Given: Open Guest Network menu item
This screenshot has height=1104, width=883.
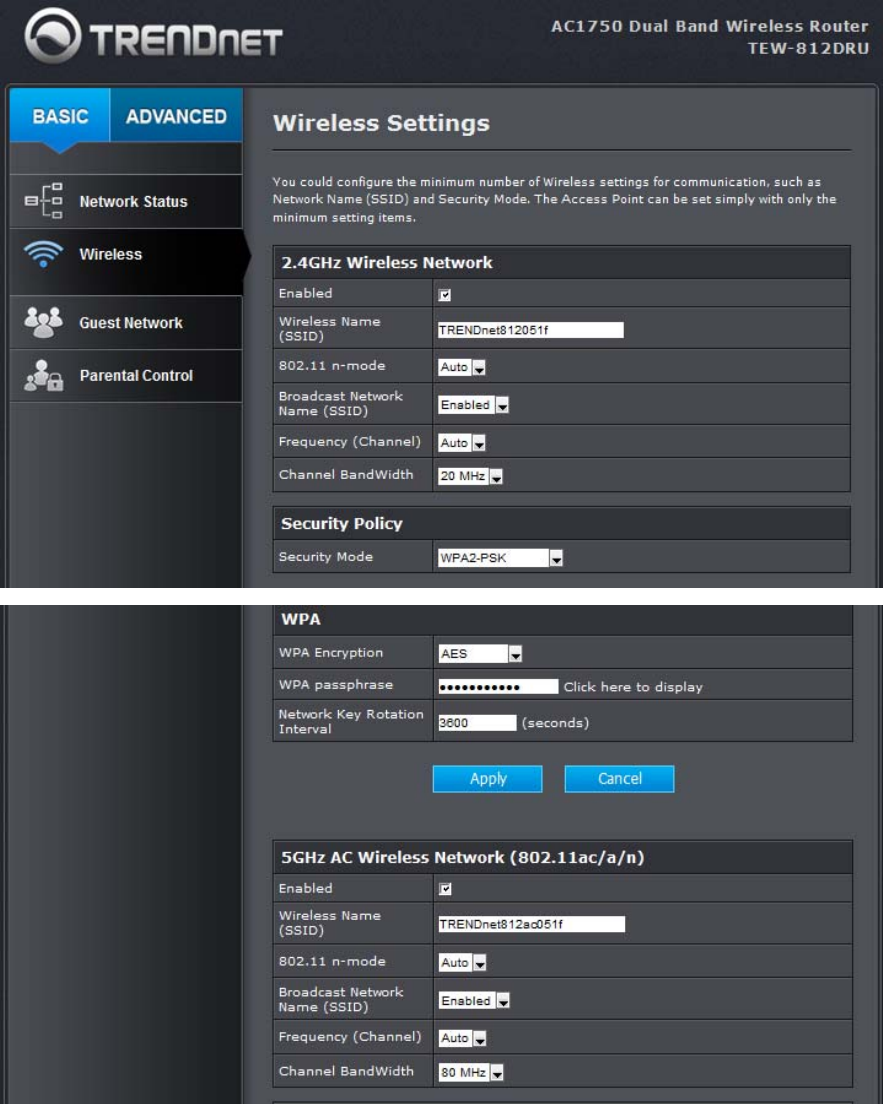Looking at the screenshot, I should 126,322.
